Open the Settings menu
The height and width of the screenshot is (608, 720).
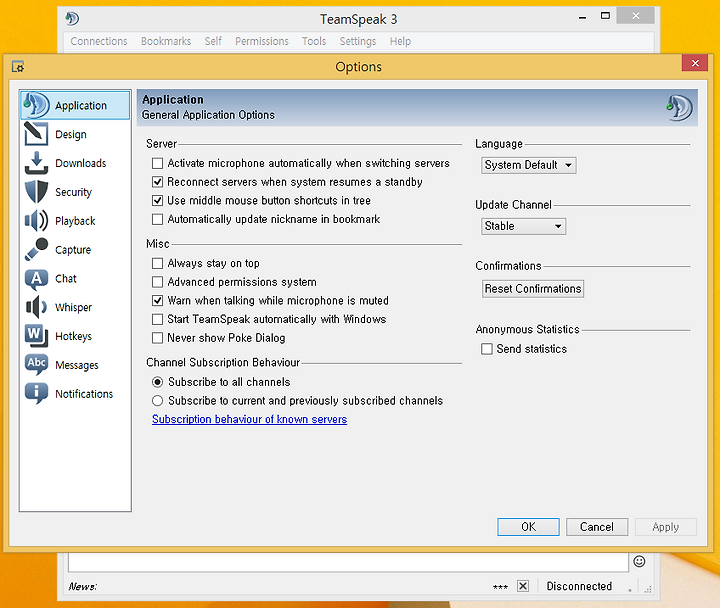click(x=358, y=41)
